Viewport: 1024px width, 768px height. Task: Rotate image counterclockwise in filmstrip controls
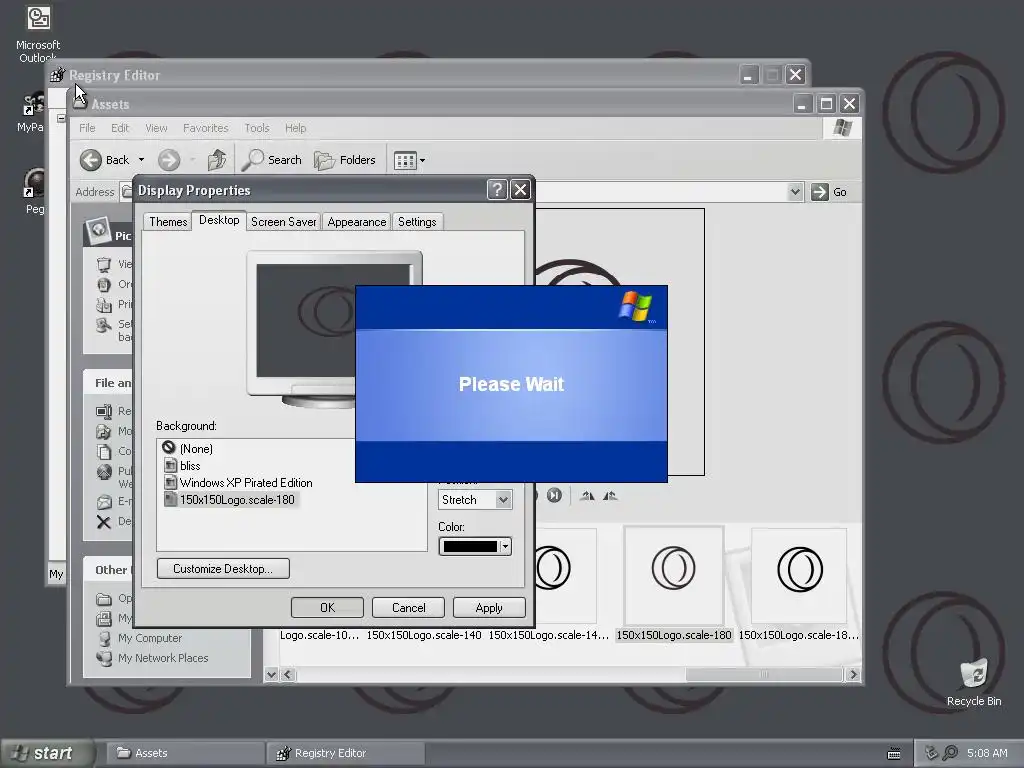tap(610, 496)
